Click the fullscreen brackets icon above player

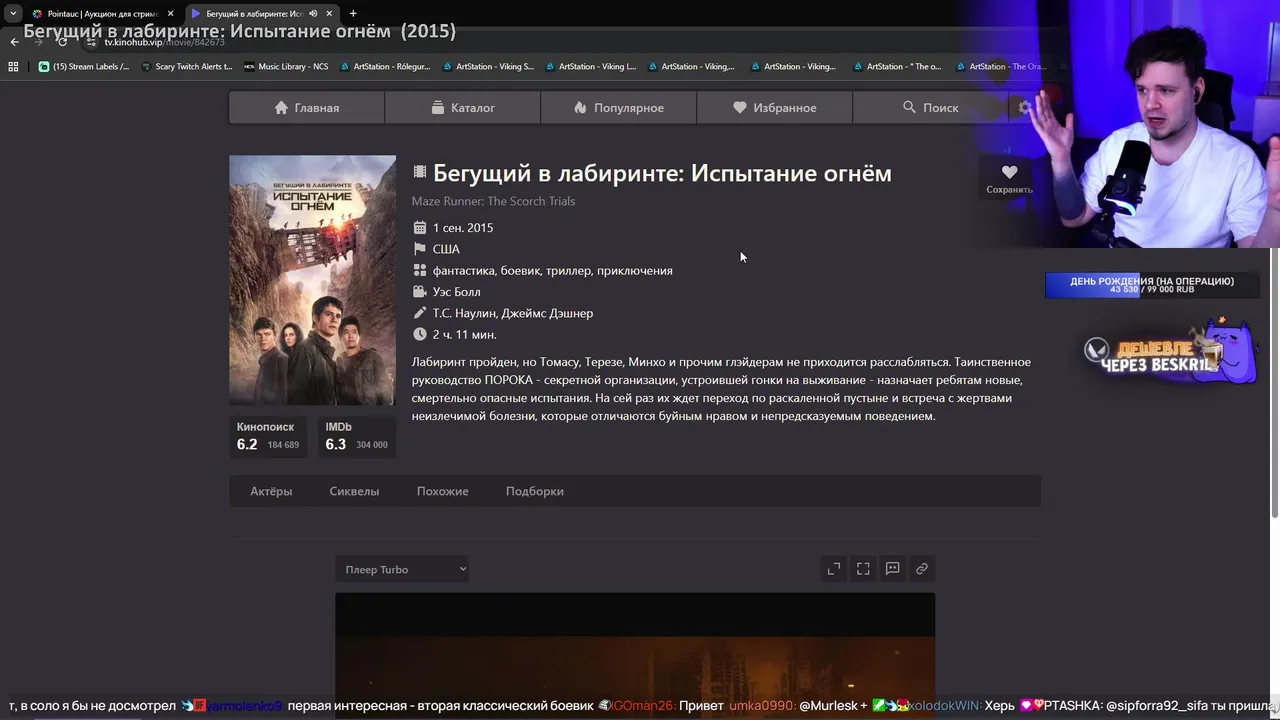pos(863,569)
